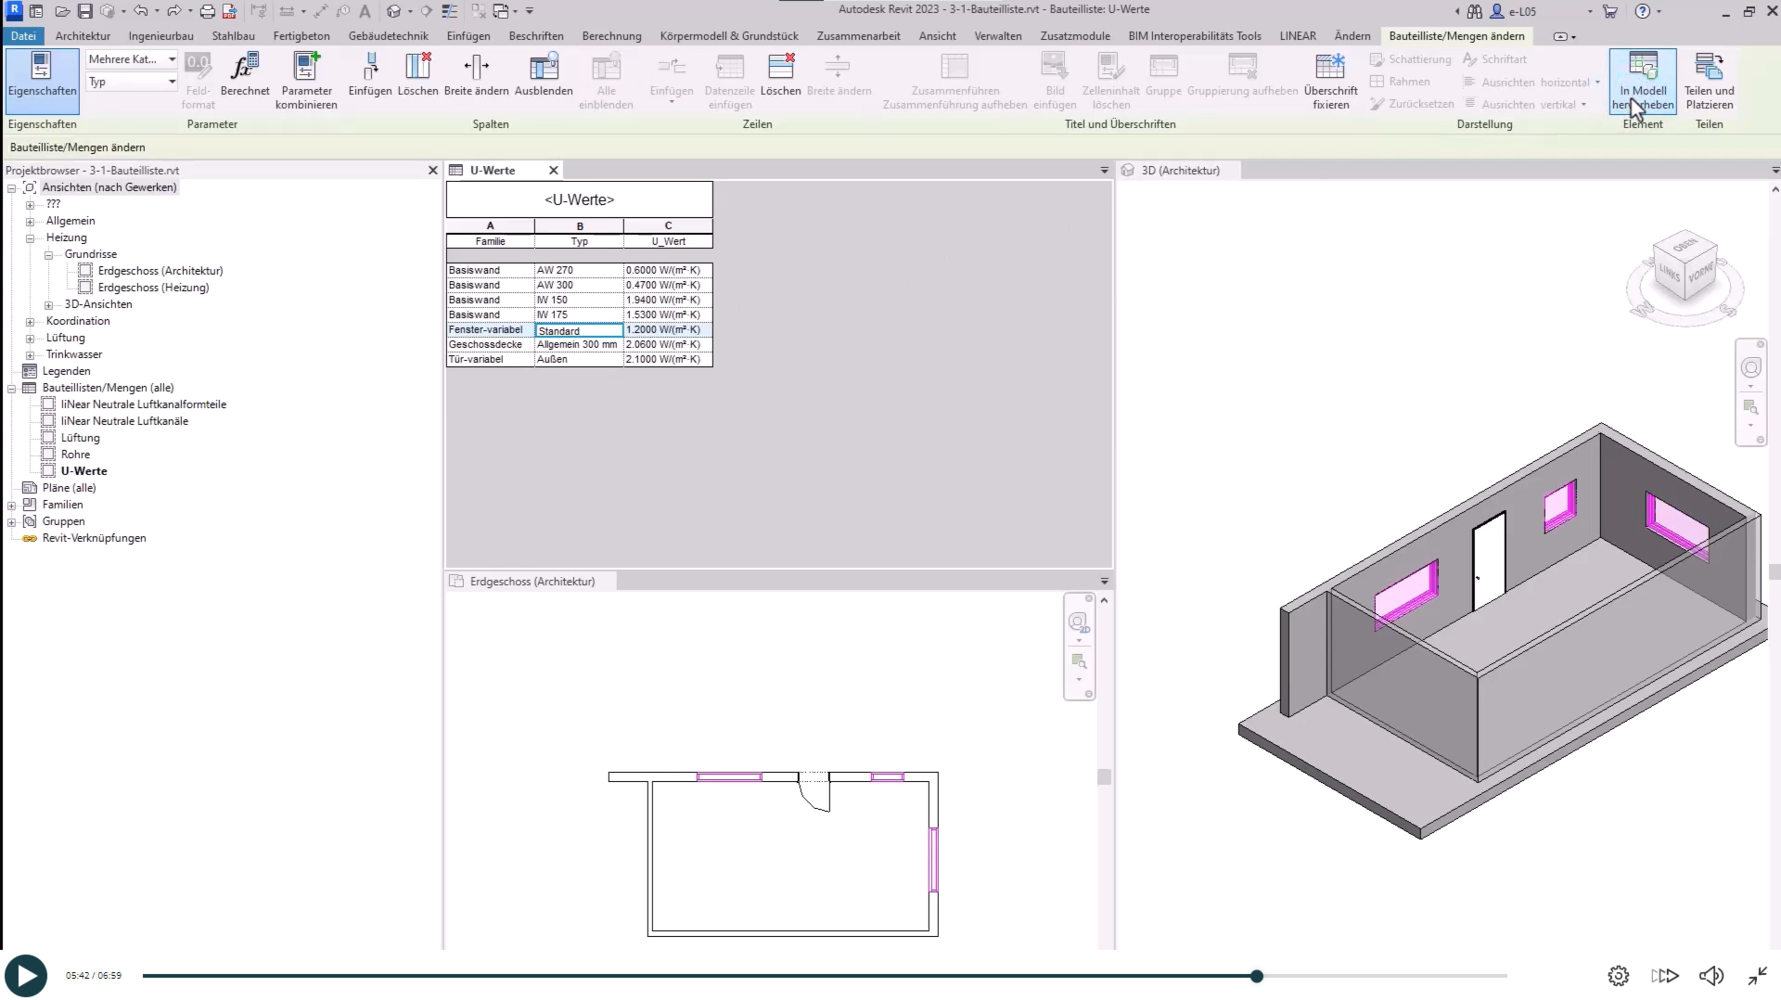Switch to the Gebäudetechnik ribbon tab
Screen dimensions: 1781x1000
click(x=388, y=36)
